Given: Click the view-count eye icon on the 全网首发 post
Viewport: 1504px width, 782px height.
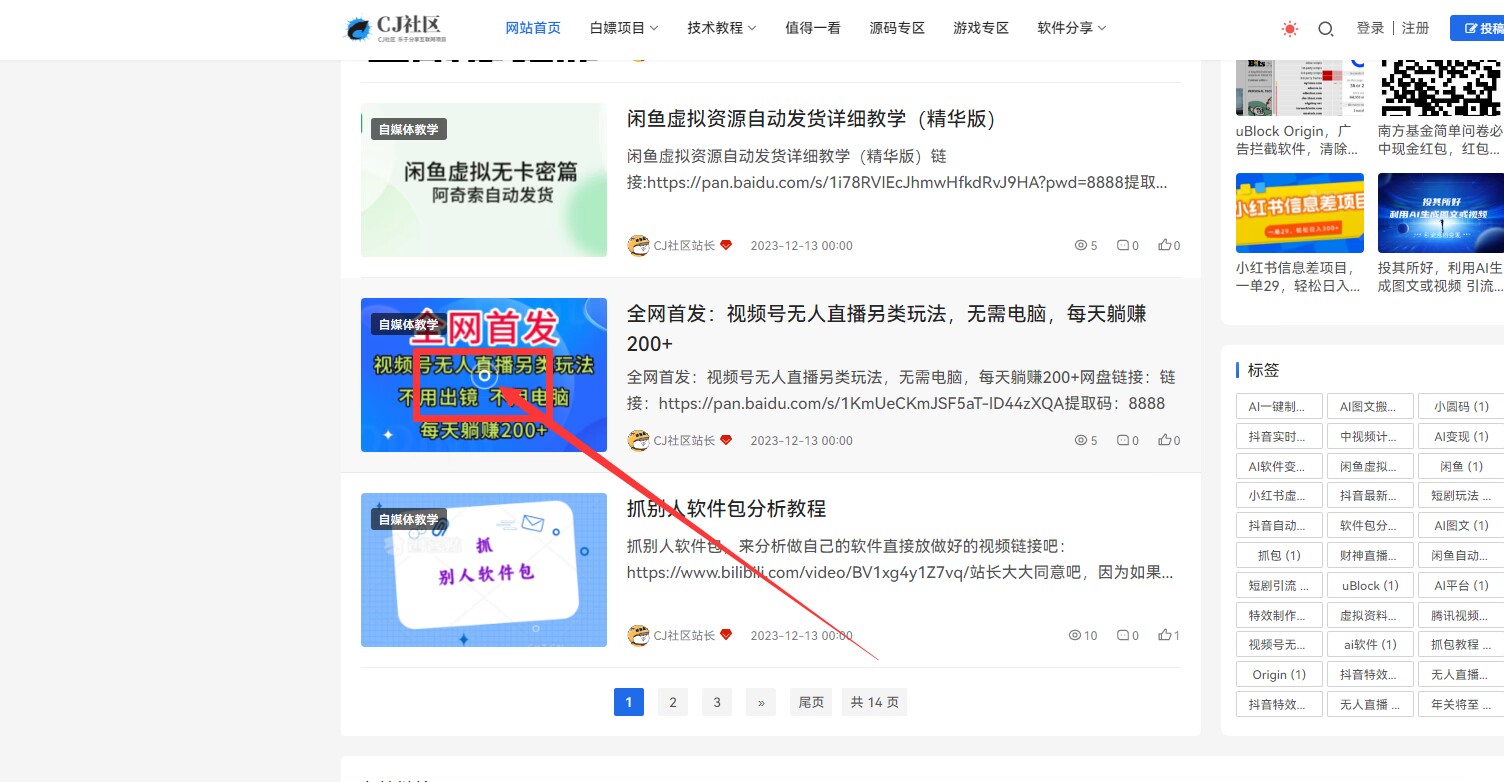Looking at the screenshot, I should tap(1081, 439).
